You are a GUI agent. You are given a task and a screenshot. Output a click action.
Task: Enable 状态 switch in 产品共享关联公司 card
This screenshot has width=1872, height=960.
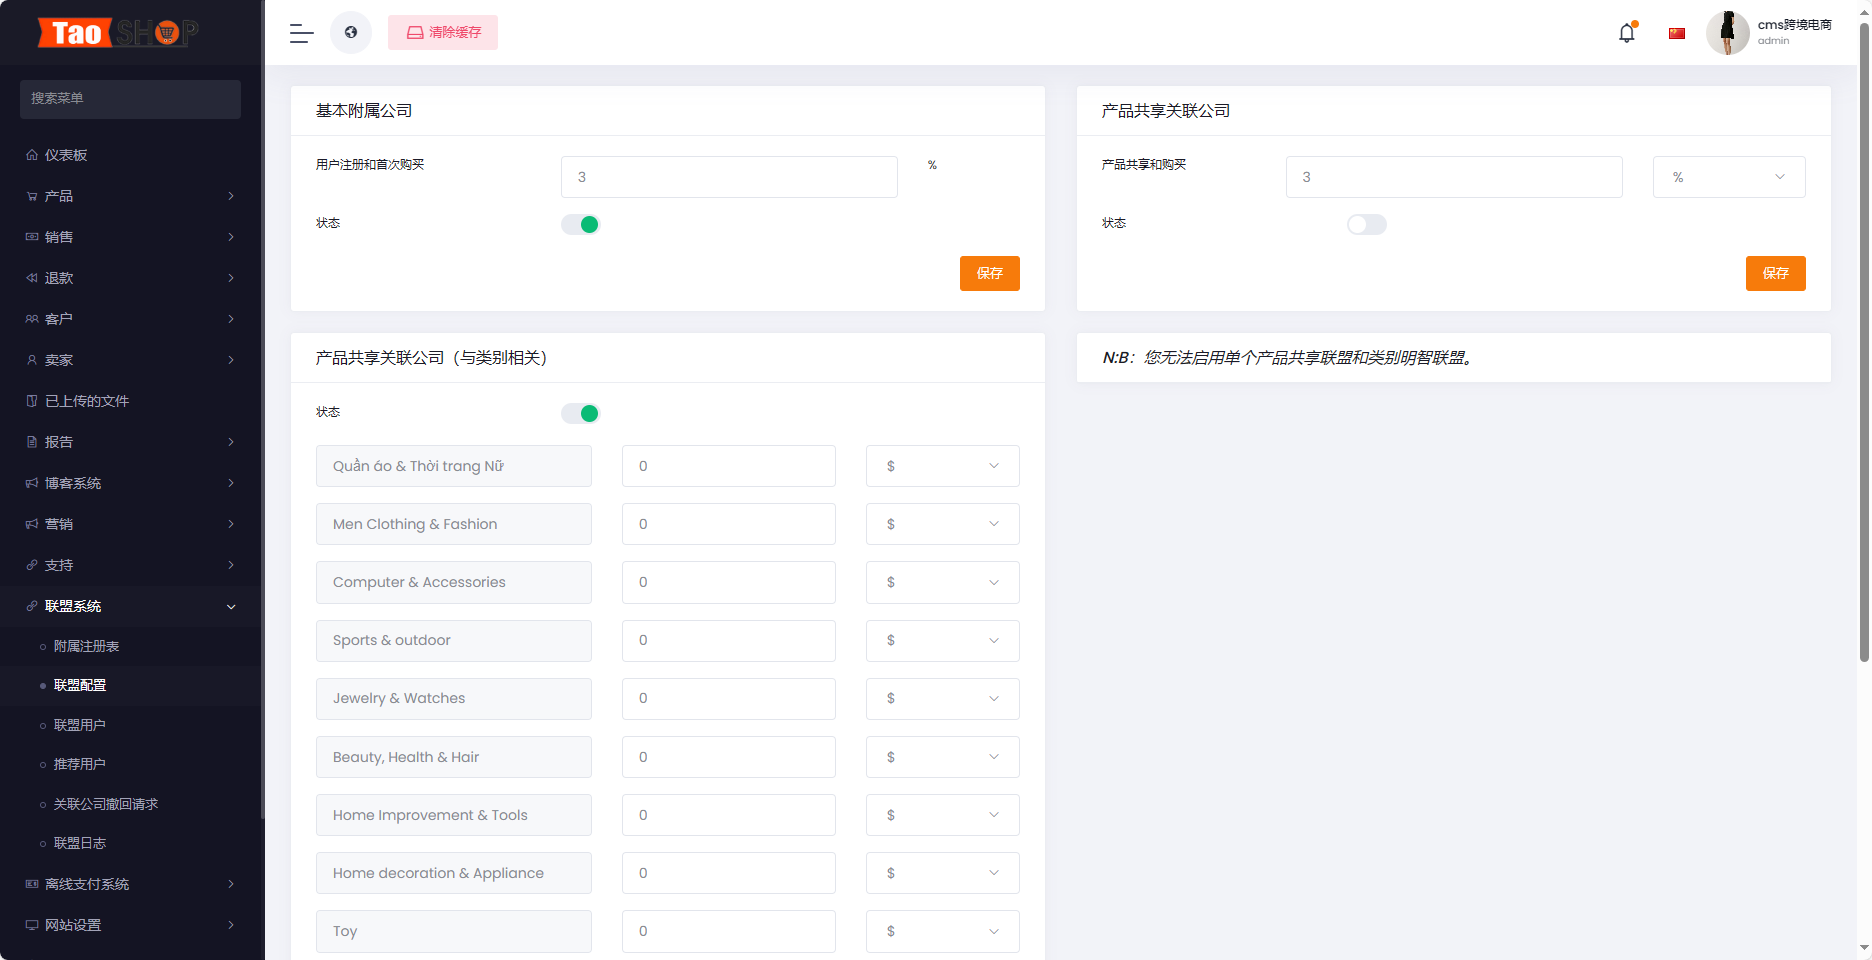pyautogui.click(x=1366, y=224)
